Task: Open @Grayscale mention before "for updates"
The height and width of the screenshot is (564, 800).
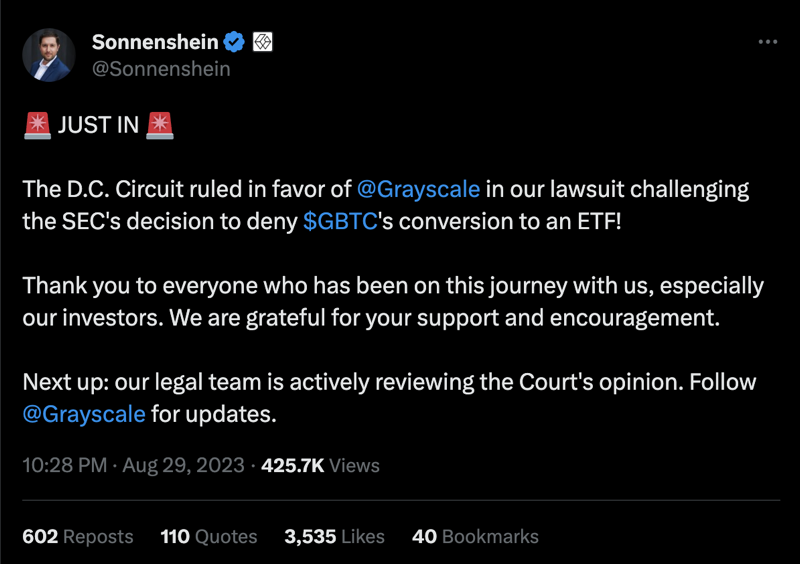Action: [84, 414]
